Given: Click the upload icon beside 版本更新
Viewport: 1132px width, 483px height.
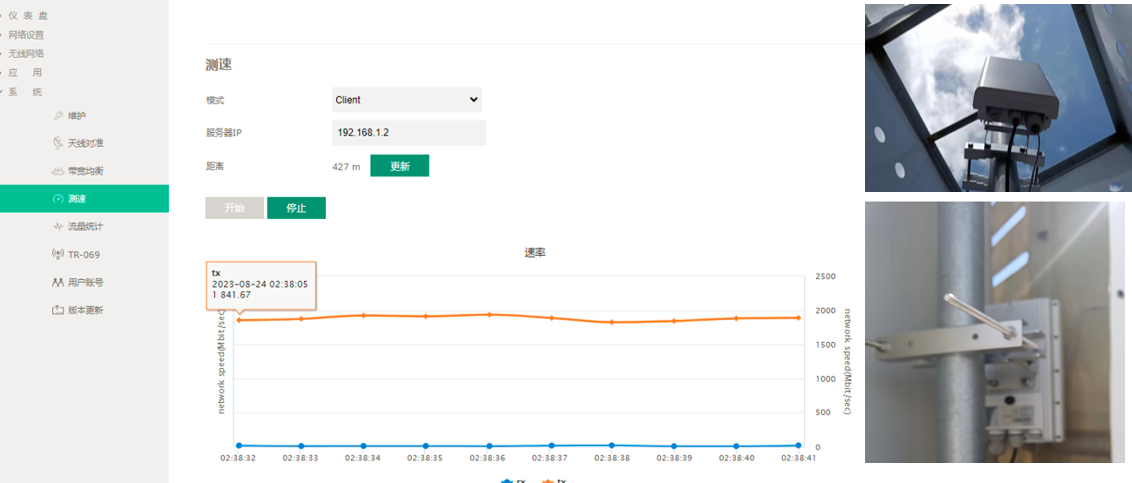Looking at the screenshot, I should [x=58, y=310].
